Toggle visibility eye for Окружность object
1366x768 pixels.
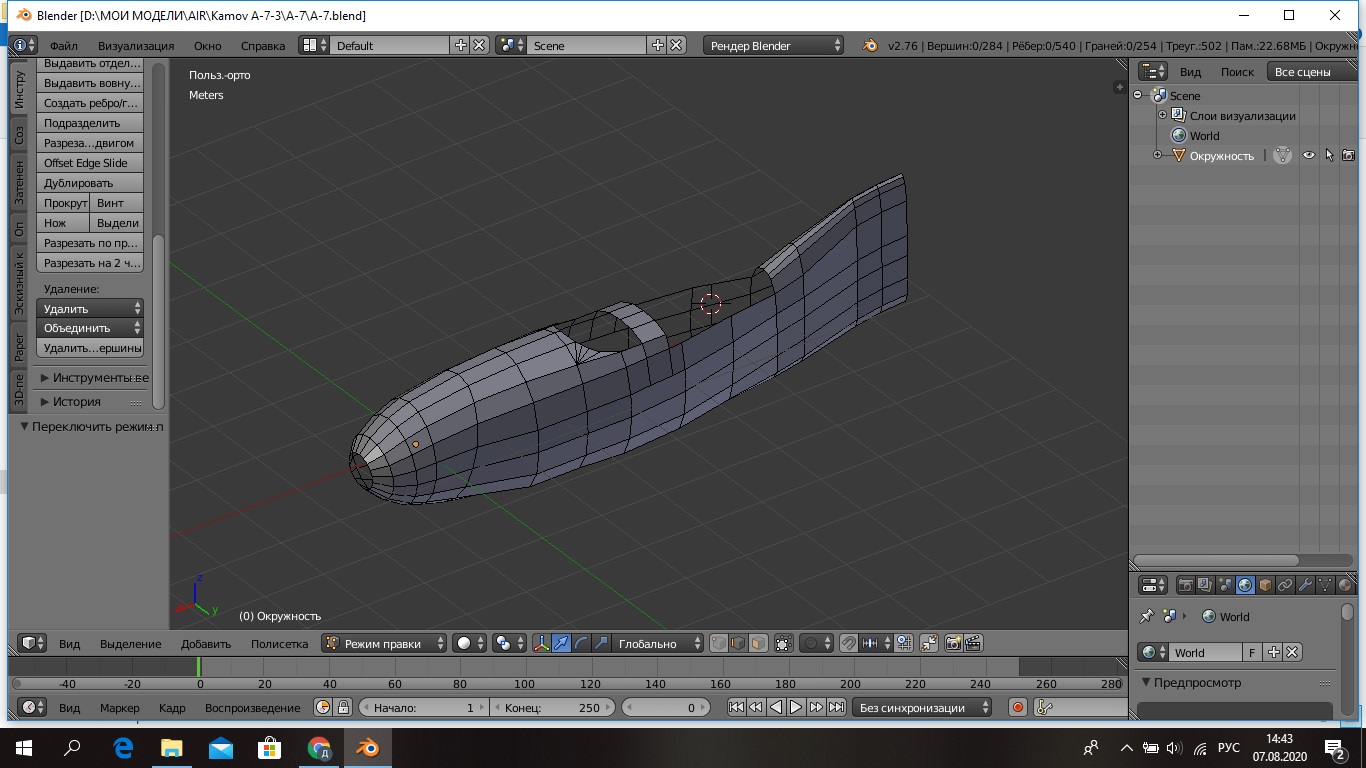(x=1308, y=155)
